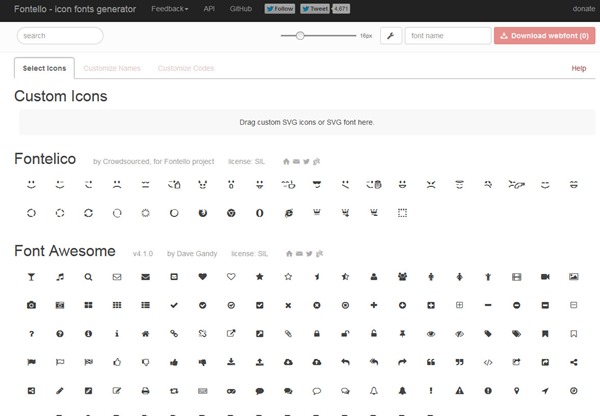Select the home icon in the glyph grid

point(146,332)
